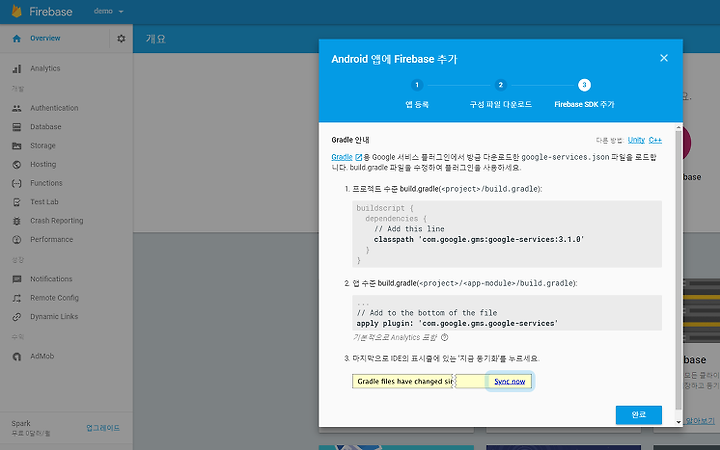Image resolution: width=720 pixels, height=450 pixels.
Task: Open Performance in the sidebar
Action: click(x=51, y=240)
